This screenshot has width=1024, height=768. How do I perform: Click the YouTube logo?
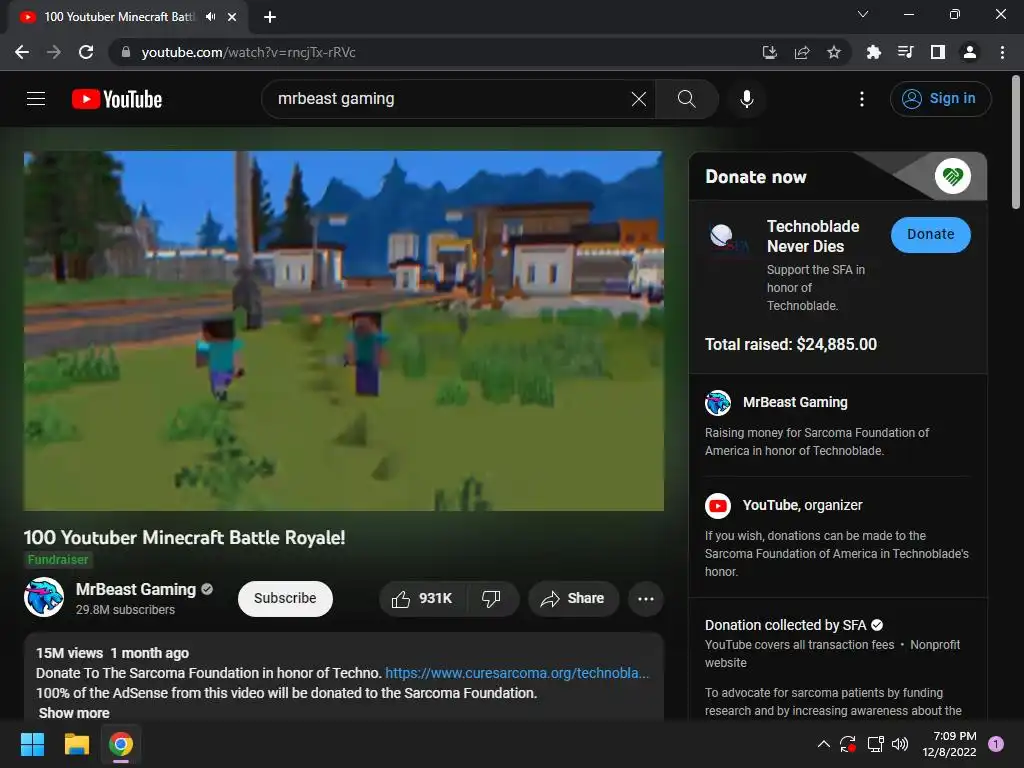pos(117,99)
